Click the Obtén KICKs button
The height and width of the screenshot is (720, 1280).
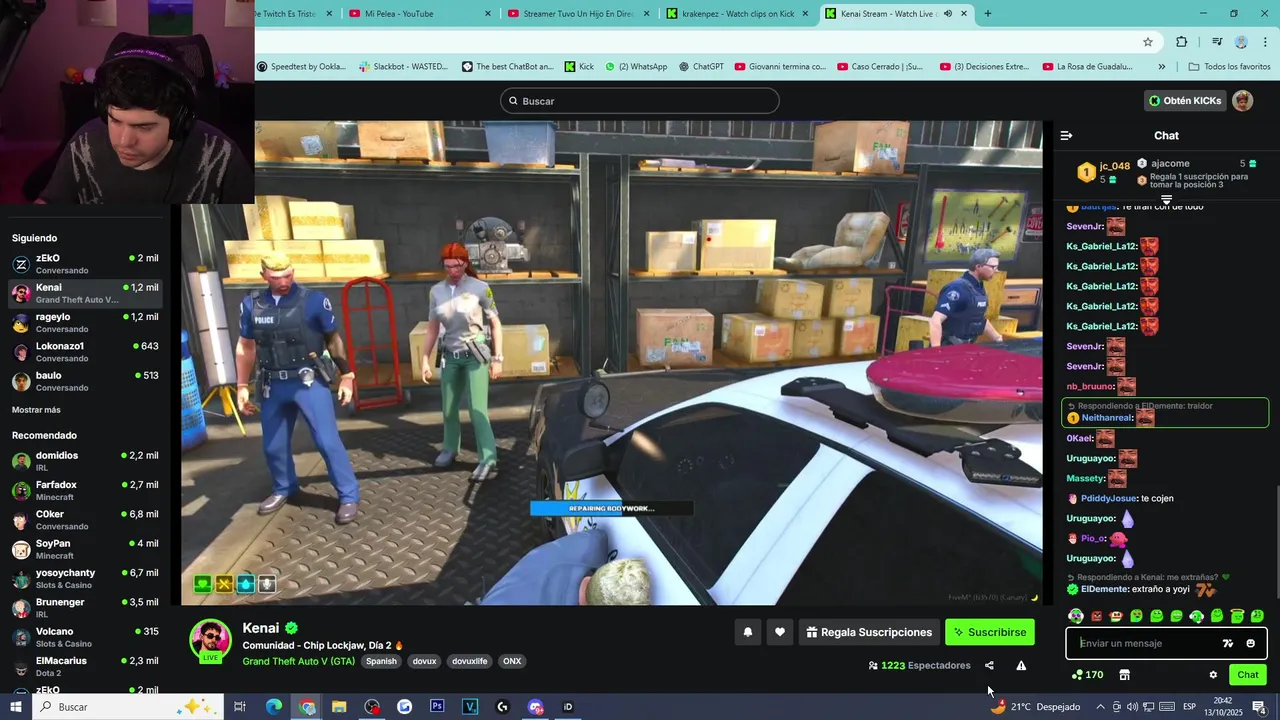pyautogui.click(x=1185, y=101)
